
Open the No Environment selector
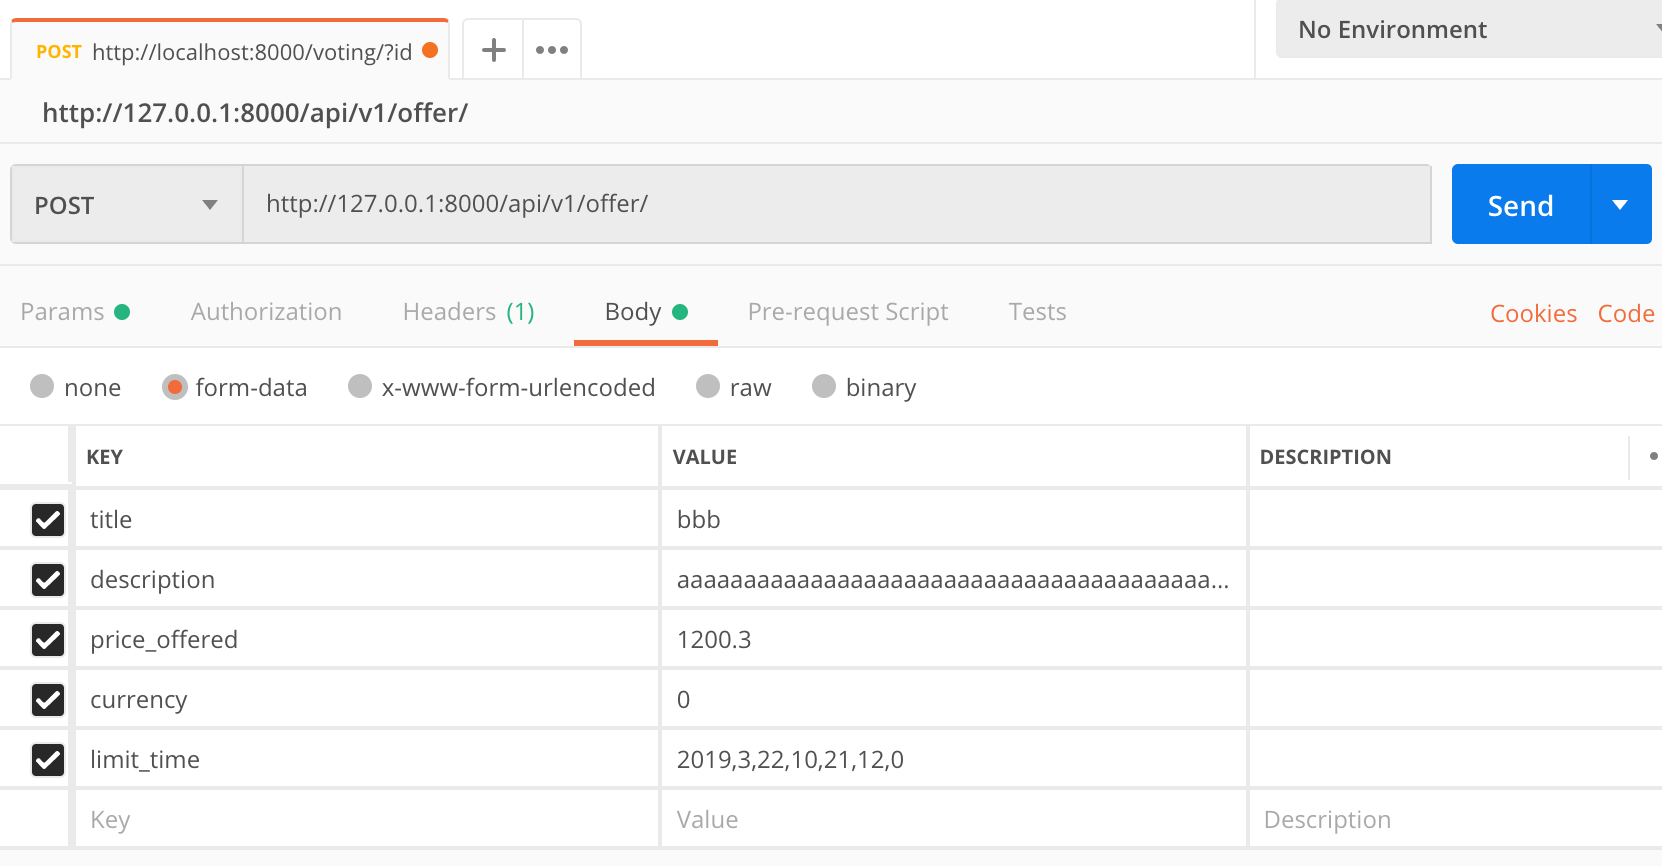(1469, 29)
